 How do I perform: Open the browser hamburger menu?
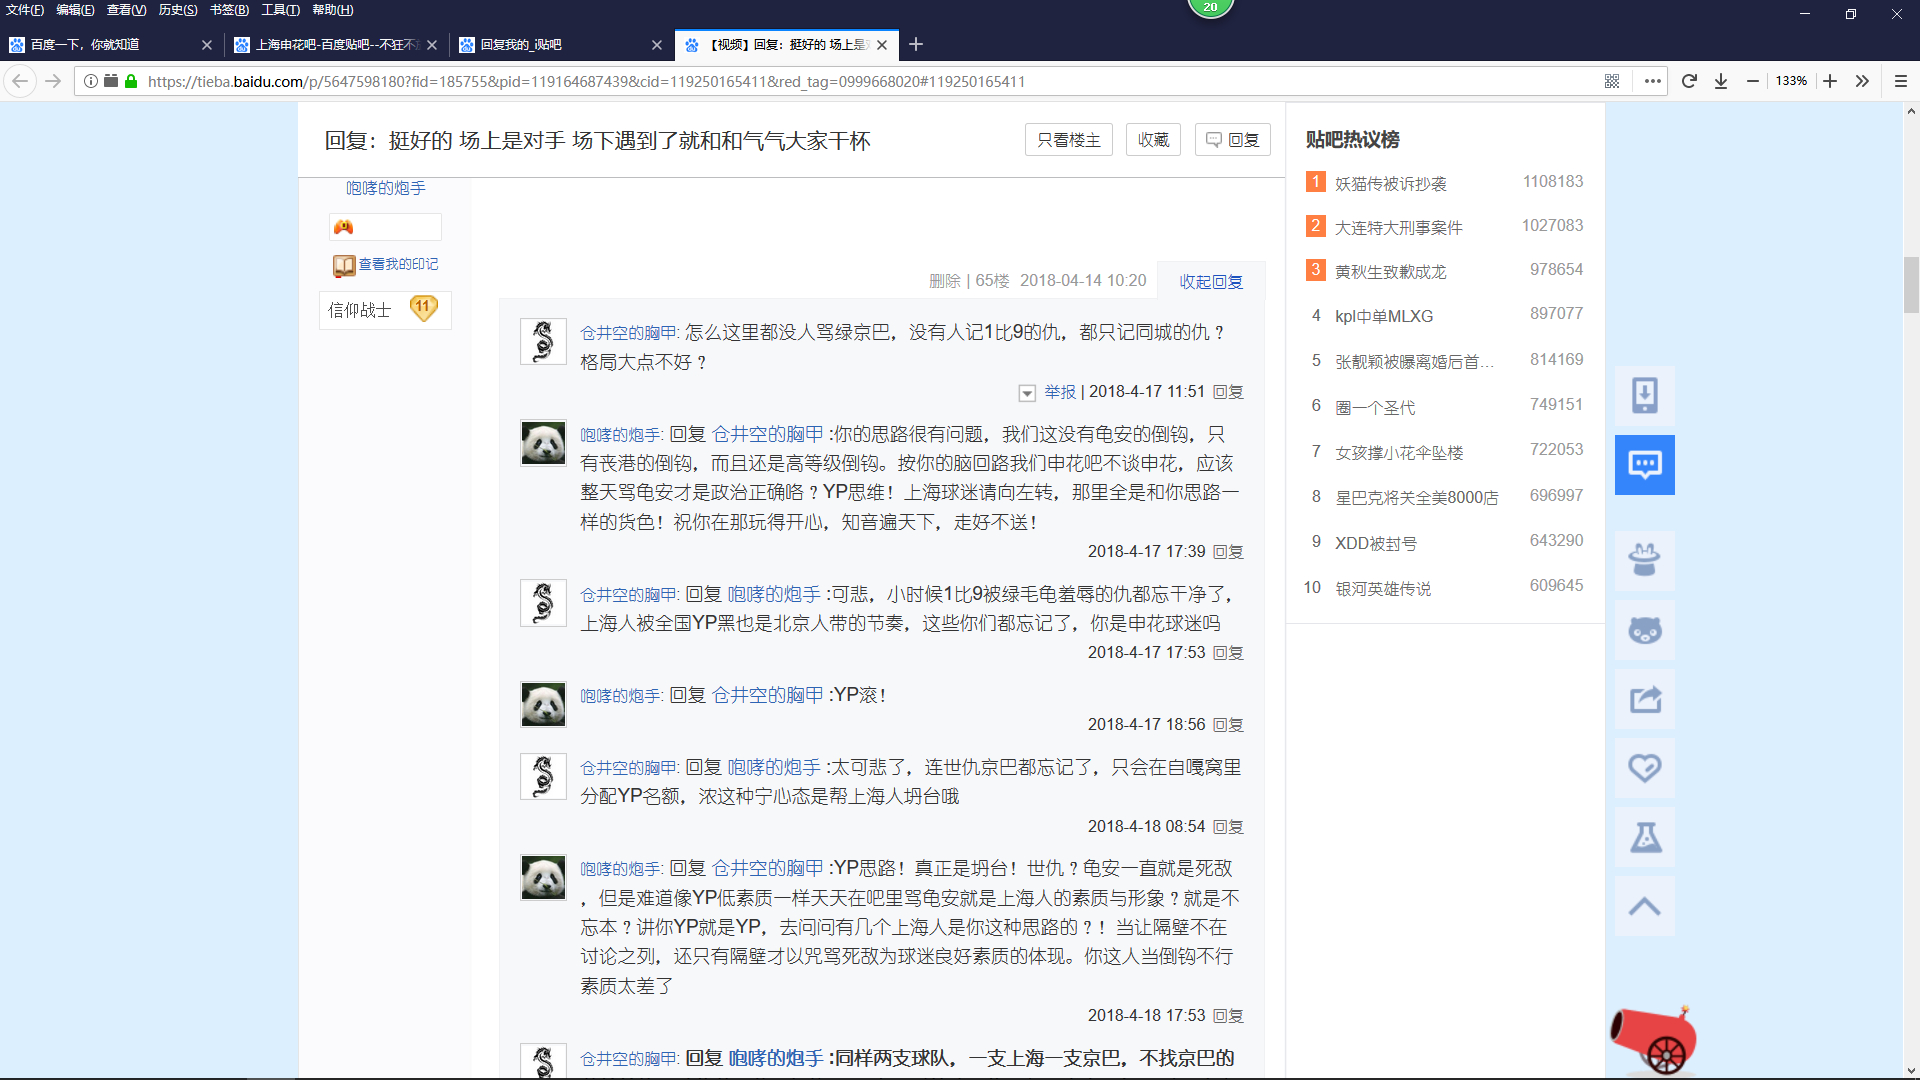coord(1901,81)
